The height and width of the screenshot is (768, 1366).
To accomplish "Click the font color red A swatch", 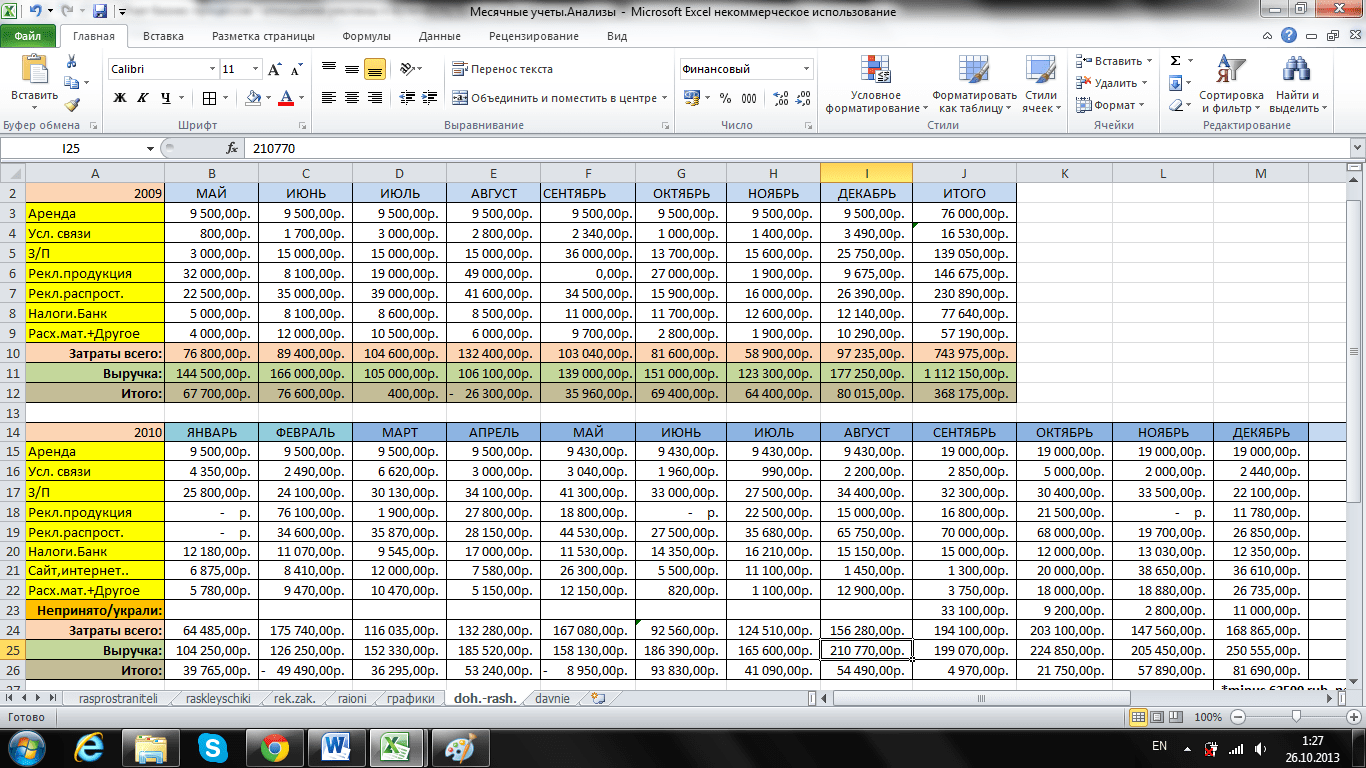I will [286, 98].
